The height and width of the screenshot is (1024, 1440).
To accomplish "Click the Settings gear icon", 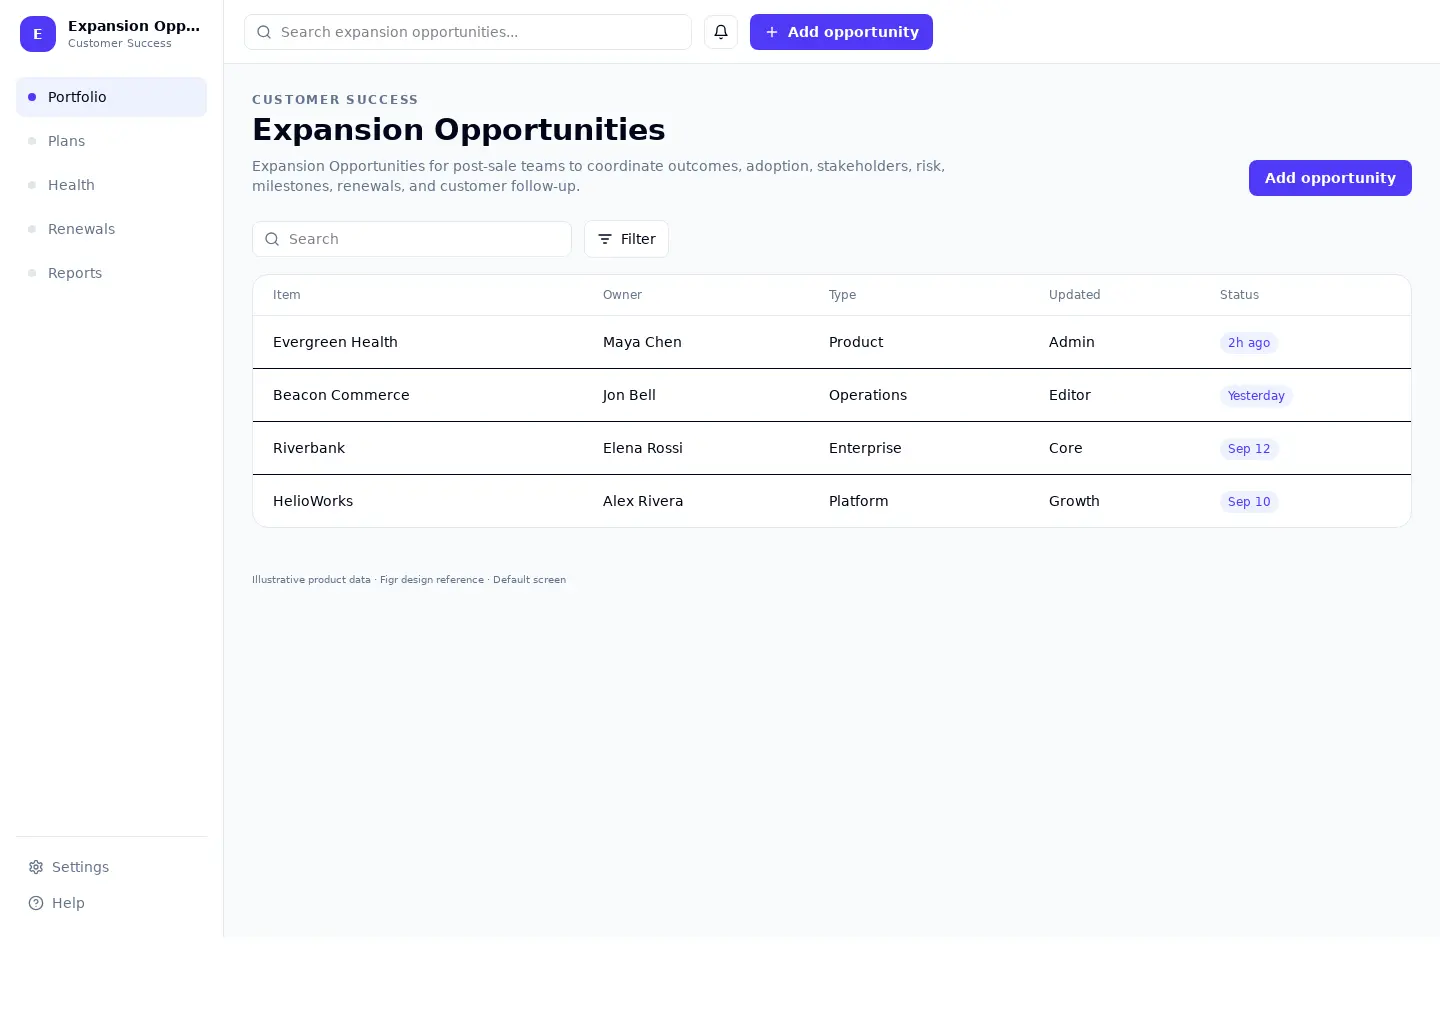I will pos(36,867).
